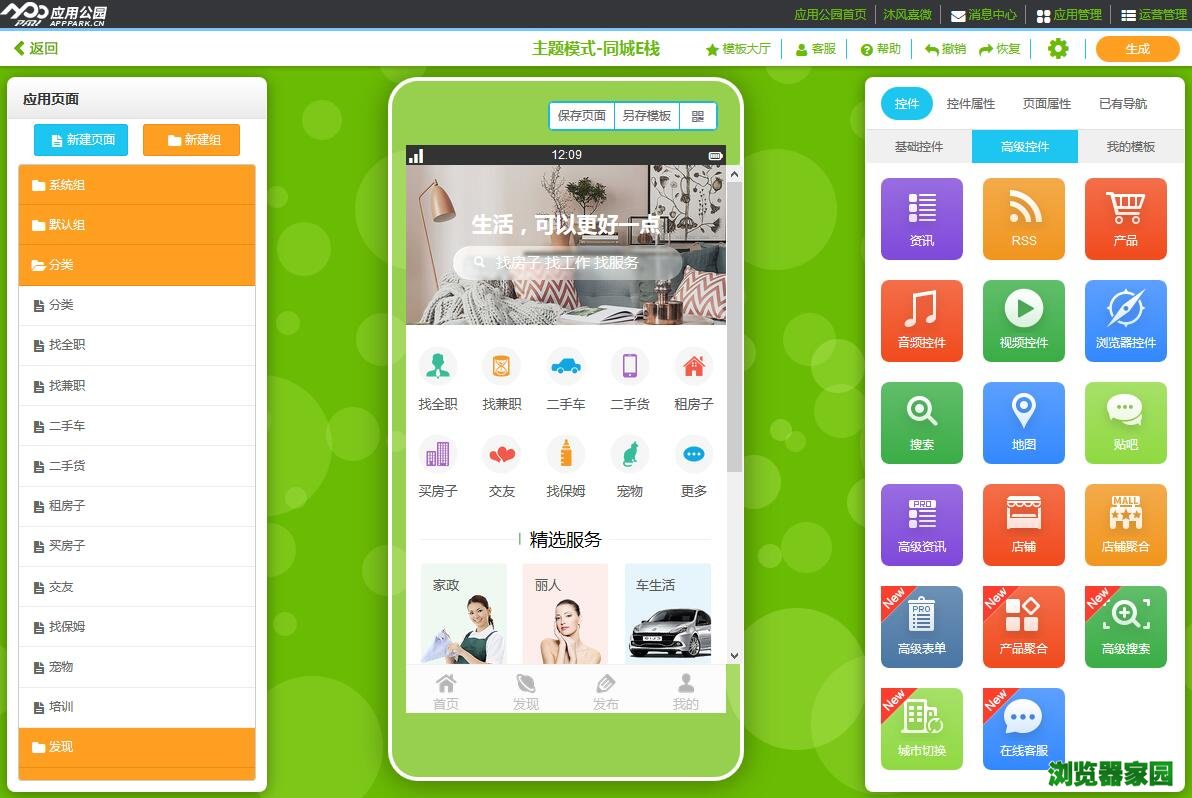The width and height of the screenshot is (1192, 798).
Task: Click the orange 生成 button
Action: click(x=1137, y=49)
